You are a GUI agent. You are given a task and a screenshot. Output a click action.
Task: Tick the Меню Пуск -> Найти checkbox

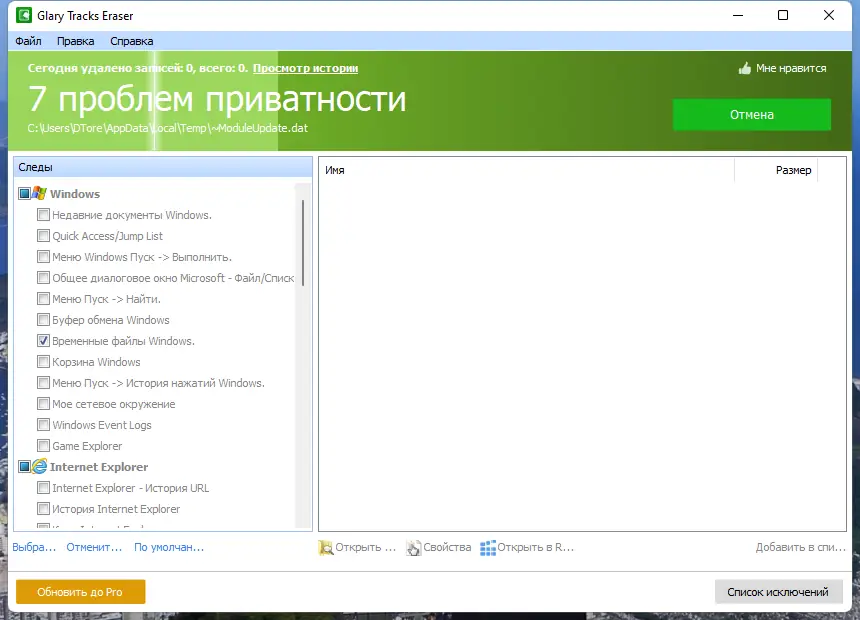coord(43,298)
